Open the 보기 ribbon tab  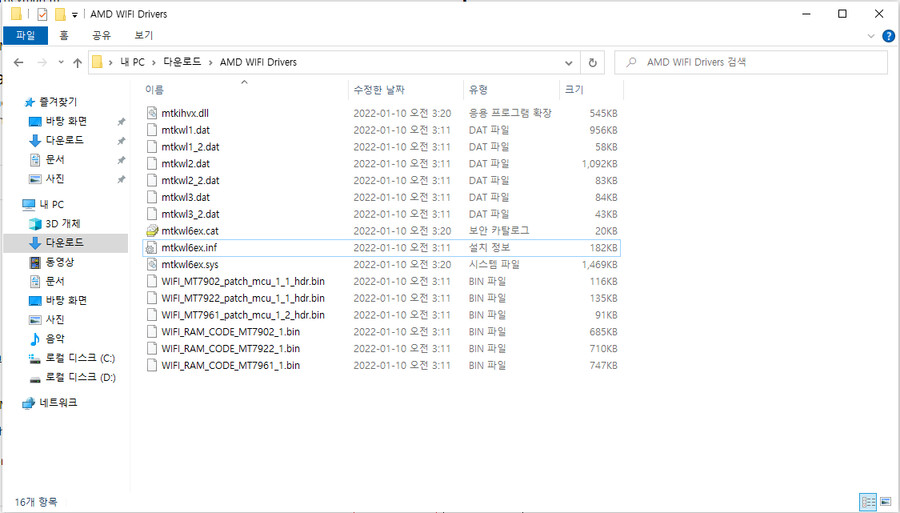pyautogui.click(x=143, y=36)
